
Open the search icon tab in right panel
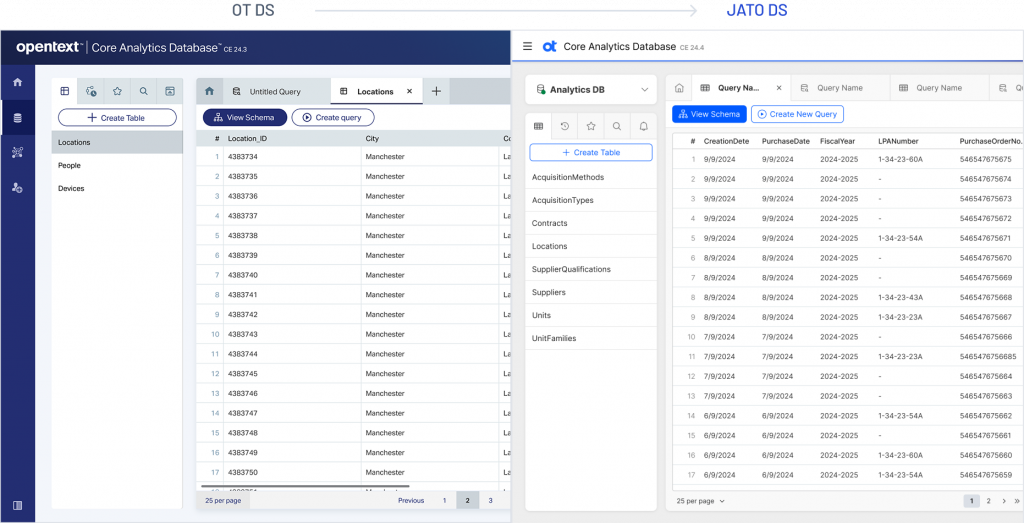(x=617, y=127)
